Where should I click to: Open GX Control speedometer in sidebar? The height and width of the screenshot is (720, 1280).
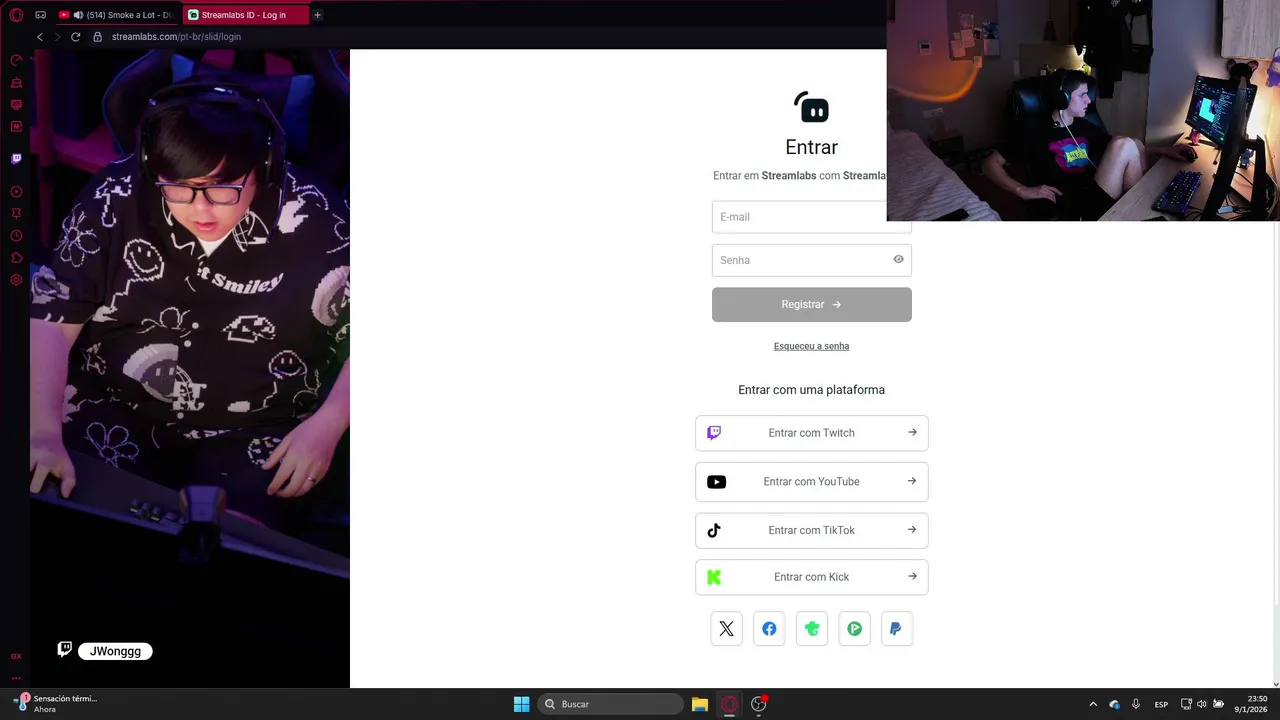[x=16, y=61]
